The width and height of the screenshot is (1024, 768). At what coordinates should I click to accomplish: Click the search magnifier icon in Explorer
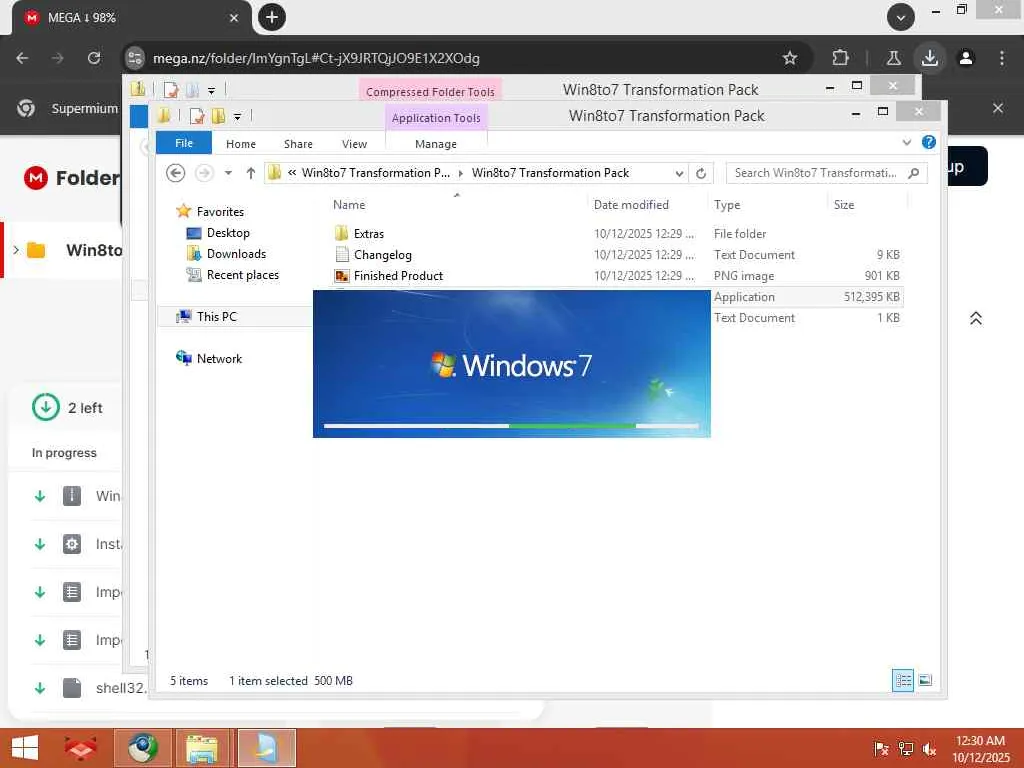[914, 173]
